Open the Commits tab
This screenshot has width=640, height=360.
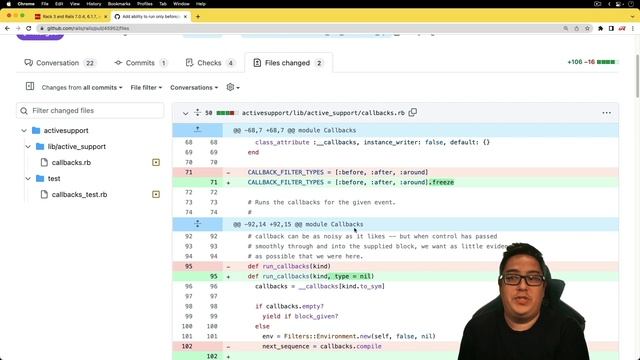pyautogui.click(x=140, y=63)
